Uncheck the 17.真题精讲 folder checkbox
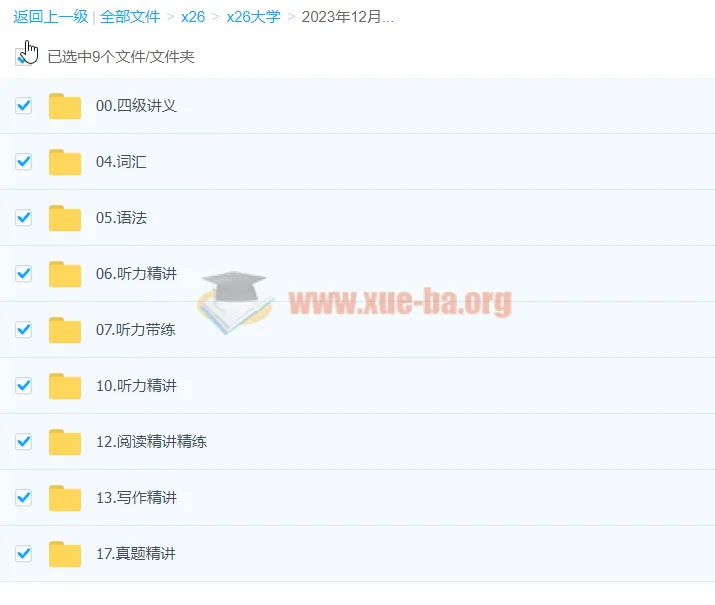The height and width of the screenshot is (605, 715). click(23, 554)
